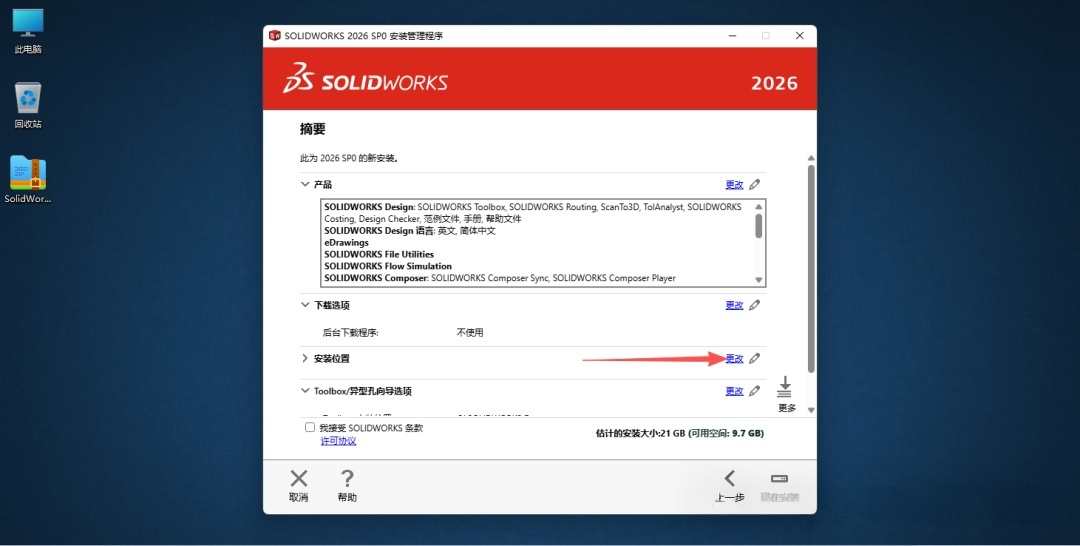The image size is (1080, 546).
Task: Click the pencil icon beside 产品
Action: coord(755,185)
